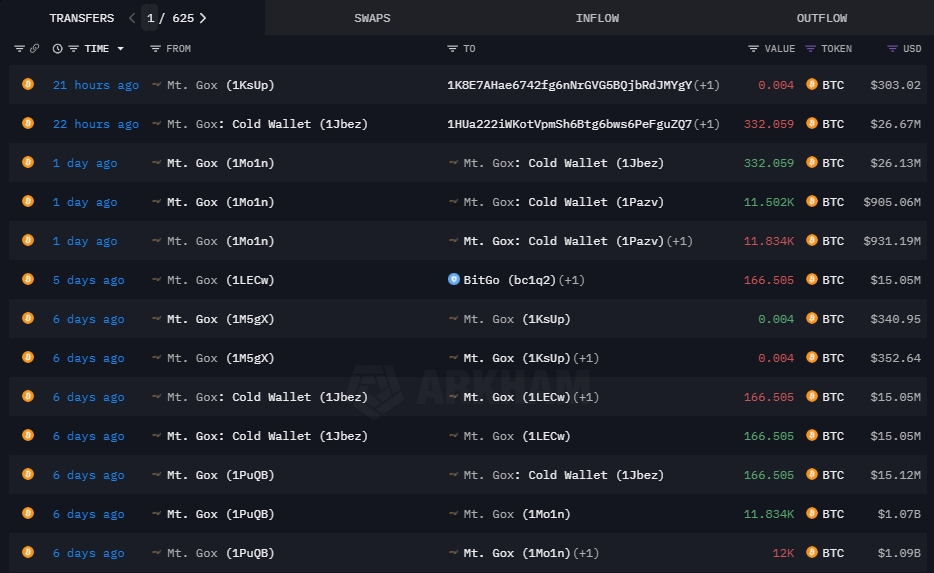
Task: Click Bitcoin icon on 22 hours ago row
Action: (28, 123)
